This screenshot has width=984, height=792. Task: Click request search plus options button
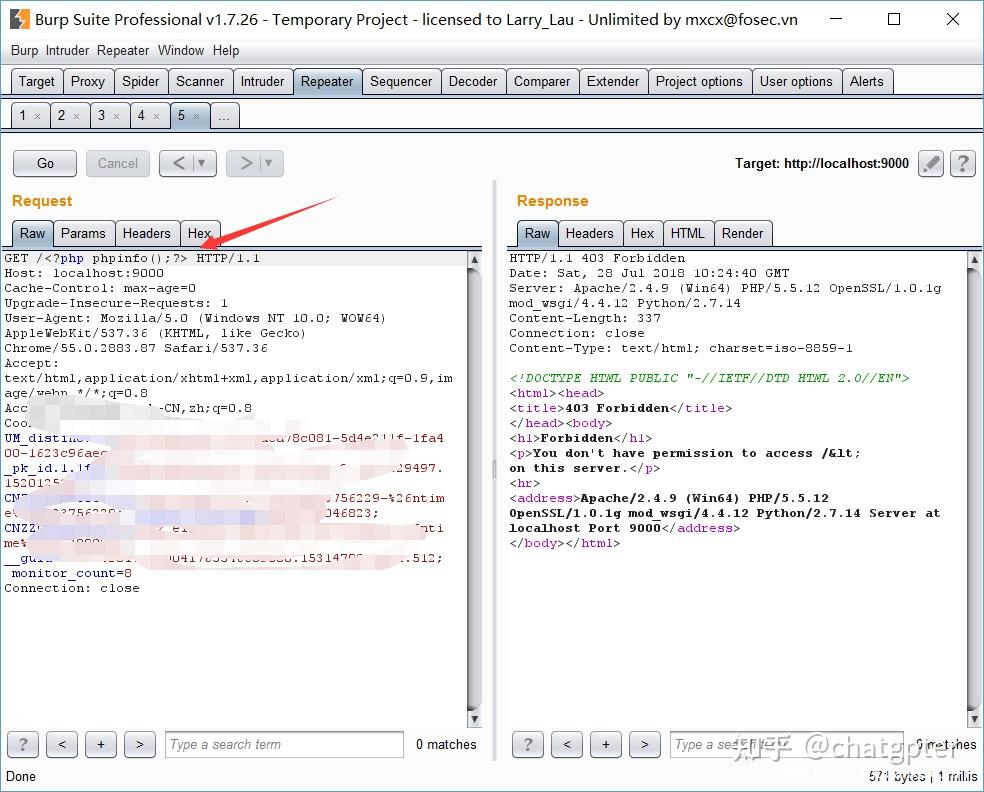click(x=101, y=744)
